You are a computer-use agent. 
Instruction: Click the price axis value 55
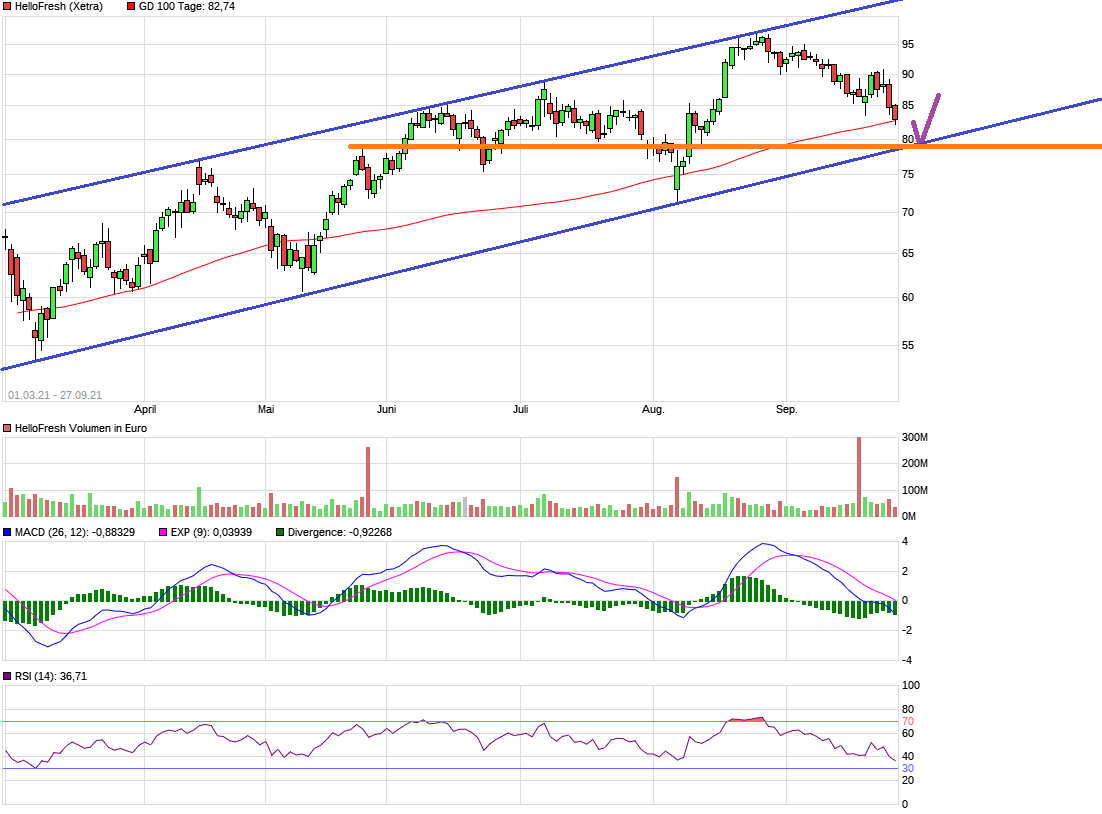[x=908, y=345]
